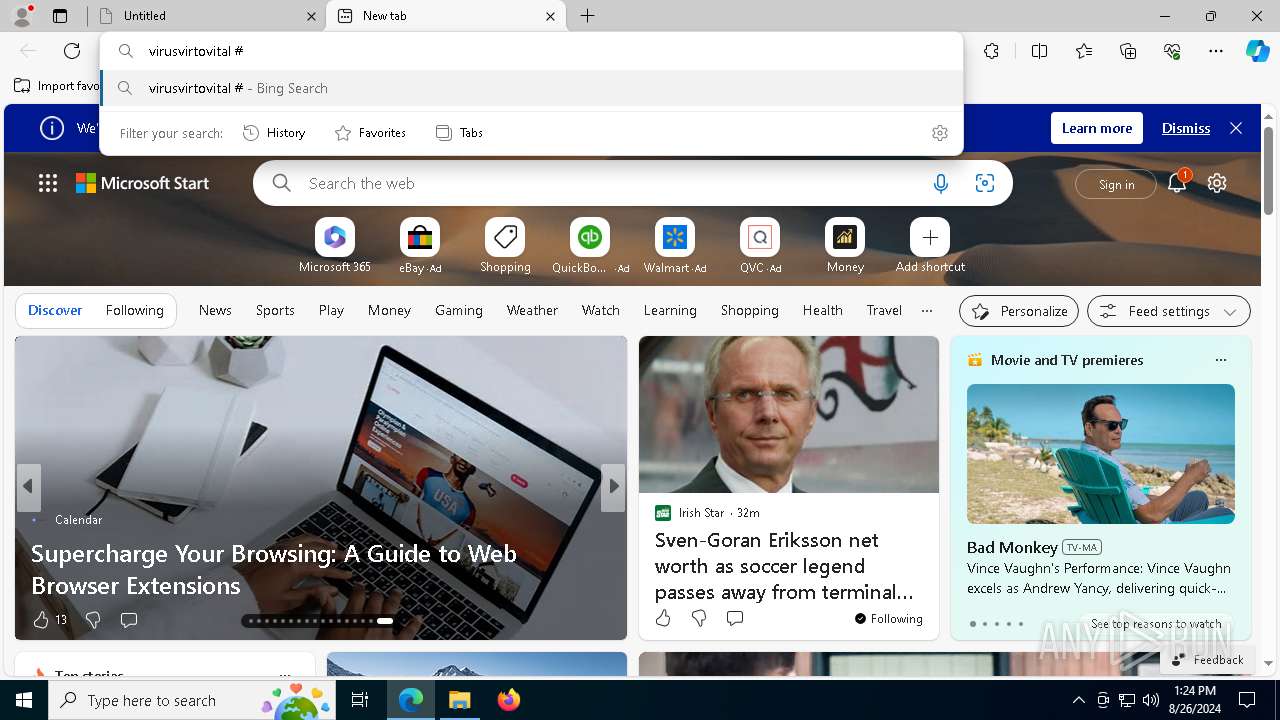Screen dimensions: 1280x720
Task: Open tab actions menu icon
Action: pos(60,16)
